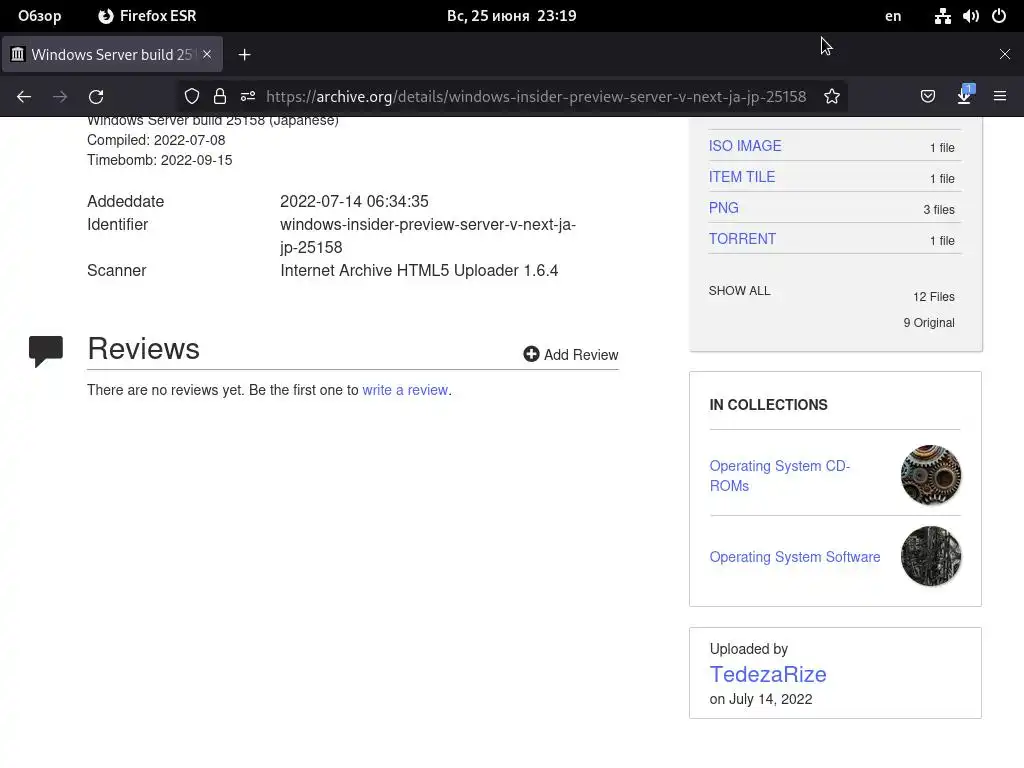Click Internet Archive HTML5 Uploader 1.6.4 text
The image size is (1024, 768).
[419, 270]
